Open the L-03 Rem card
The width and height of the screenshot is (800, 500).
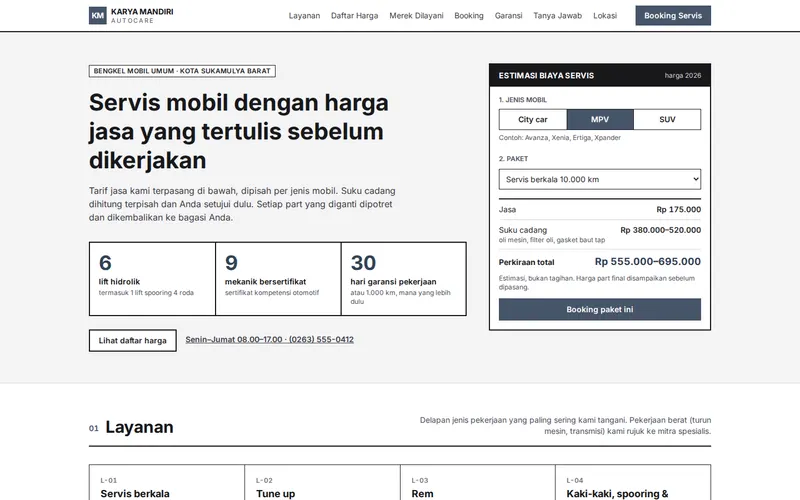[x=478, y=483]
